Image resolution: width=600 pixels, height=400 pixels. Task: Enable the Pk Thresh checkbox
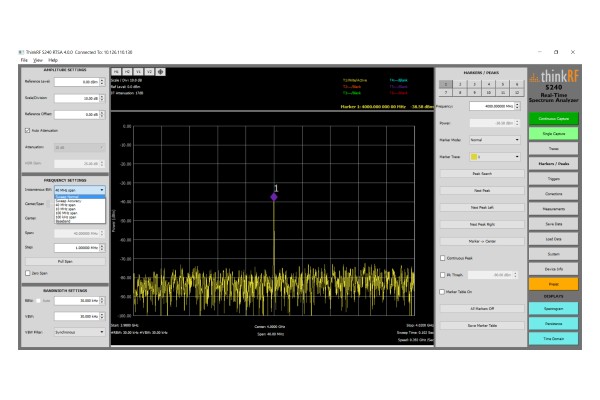pos(443,275)
